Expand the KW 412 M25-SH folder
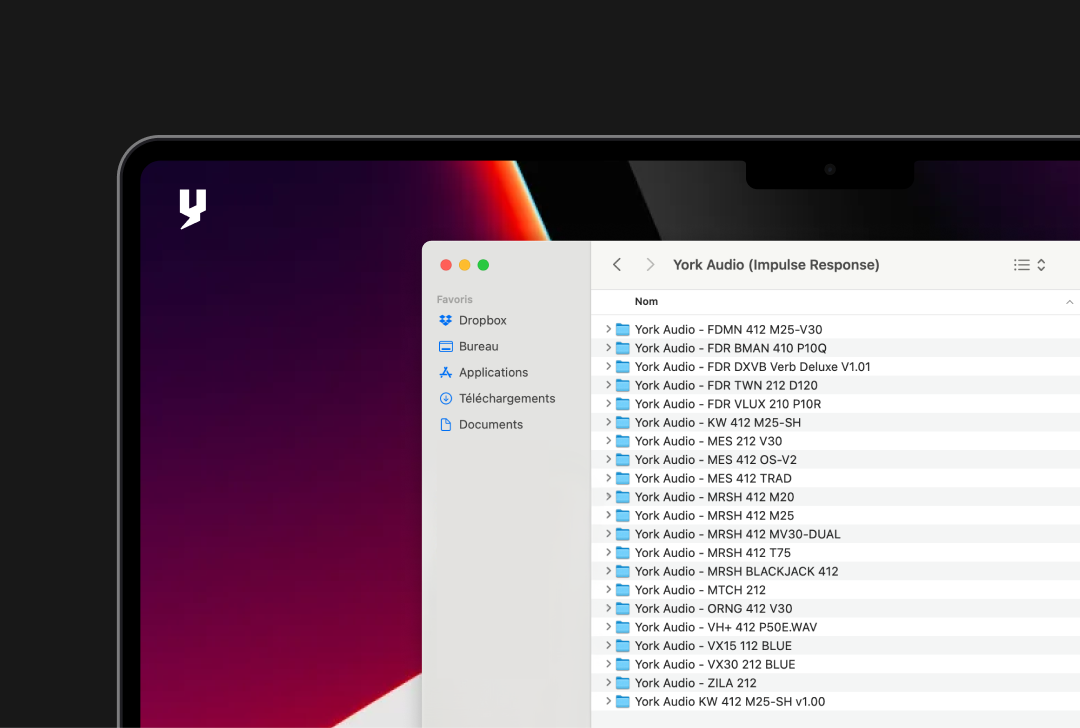The height and width of the screenshot is (728, 1080). click(608, 422)
